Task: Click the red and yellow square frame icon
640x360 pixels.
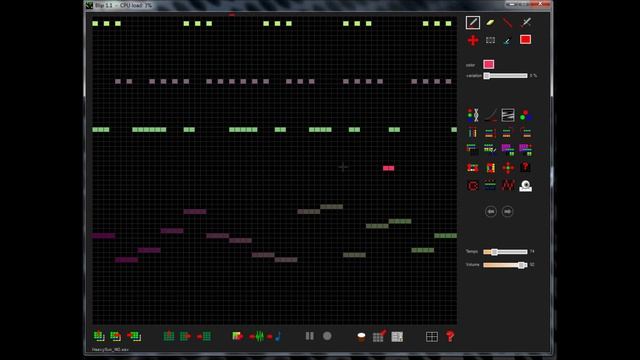Action: coord(490,168)
